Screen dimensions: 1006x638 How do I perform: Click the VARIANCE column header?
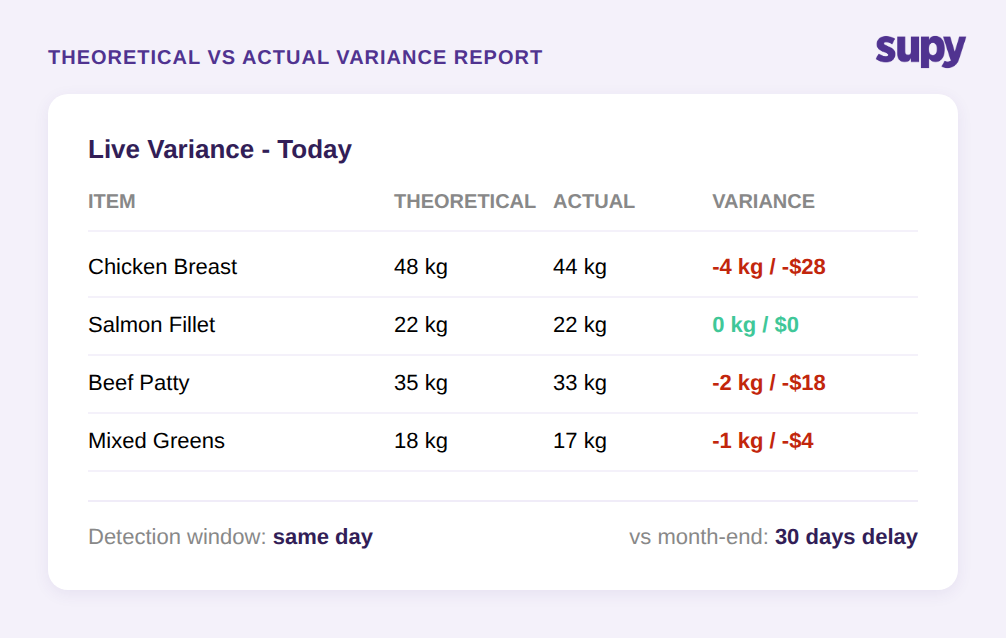point(763,202)
